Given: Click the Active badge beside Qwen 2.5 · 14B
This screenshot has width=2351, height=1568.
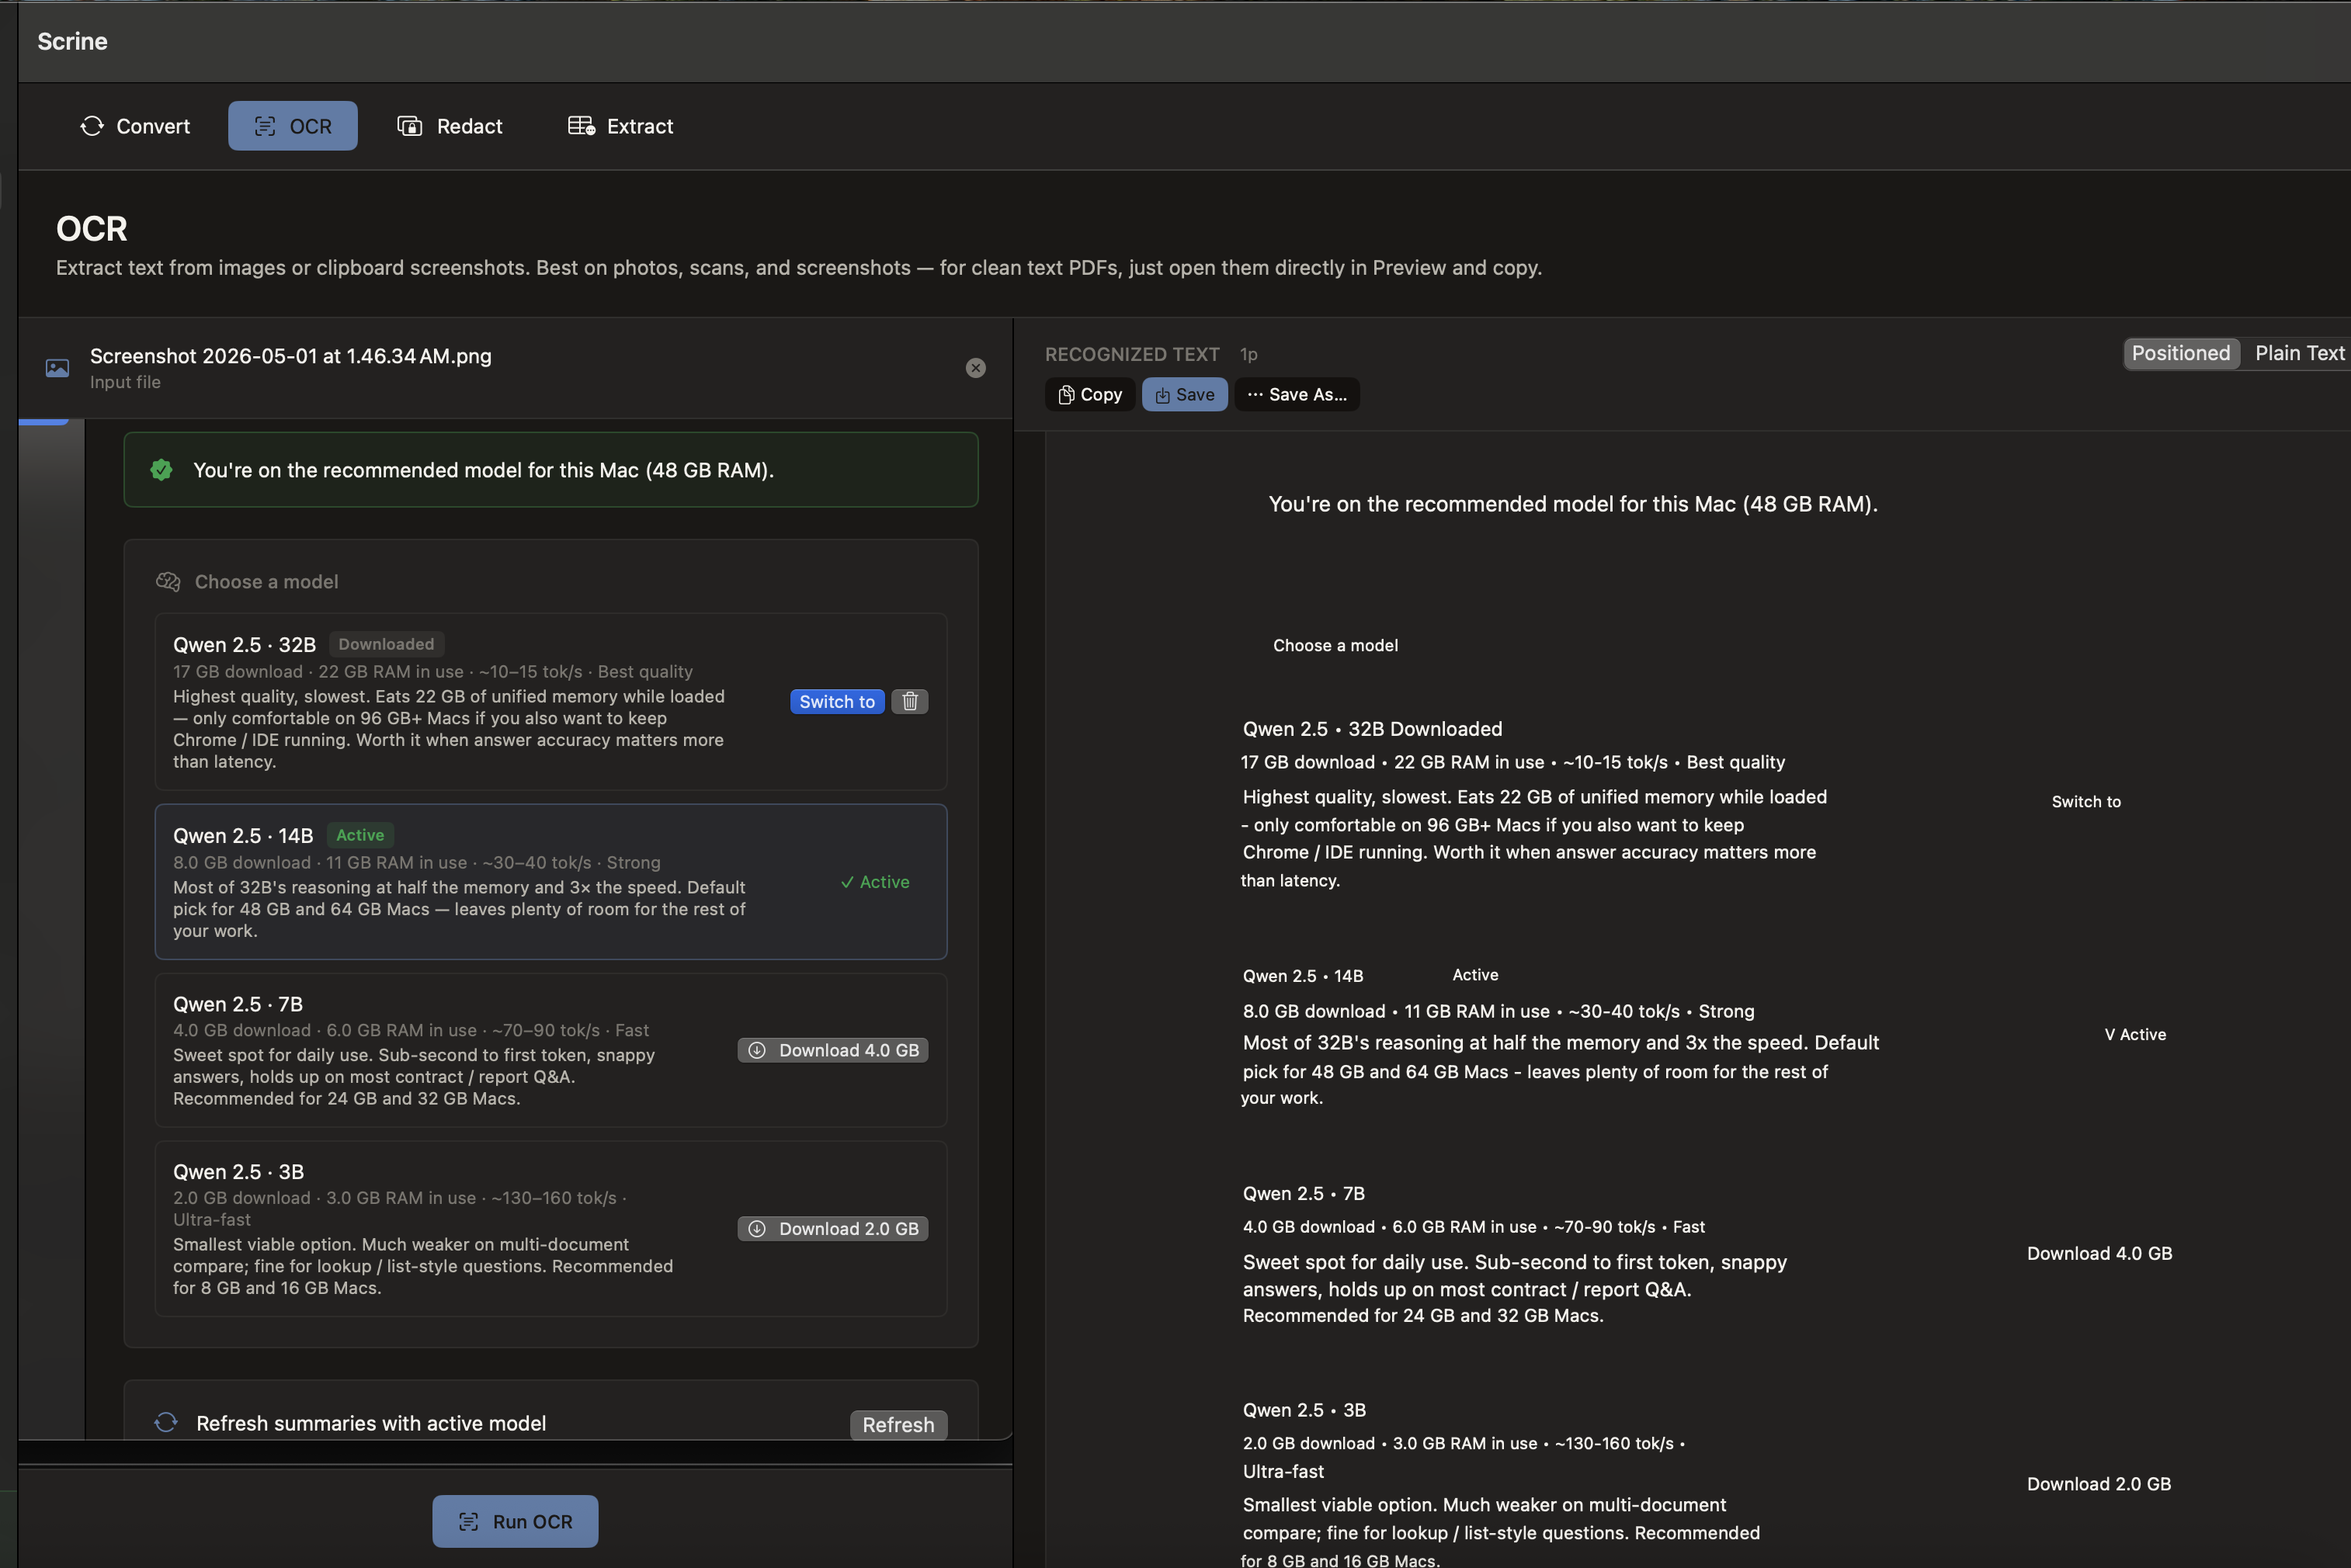Looking at the screenshot, I should click(360, 835).
